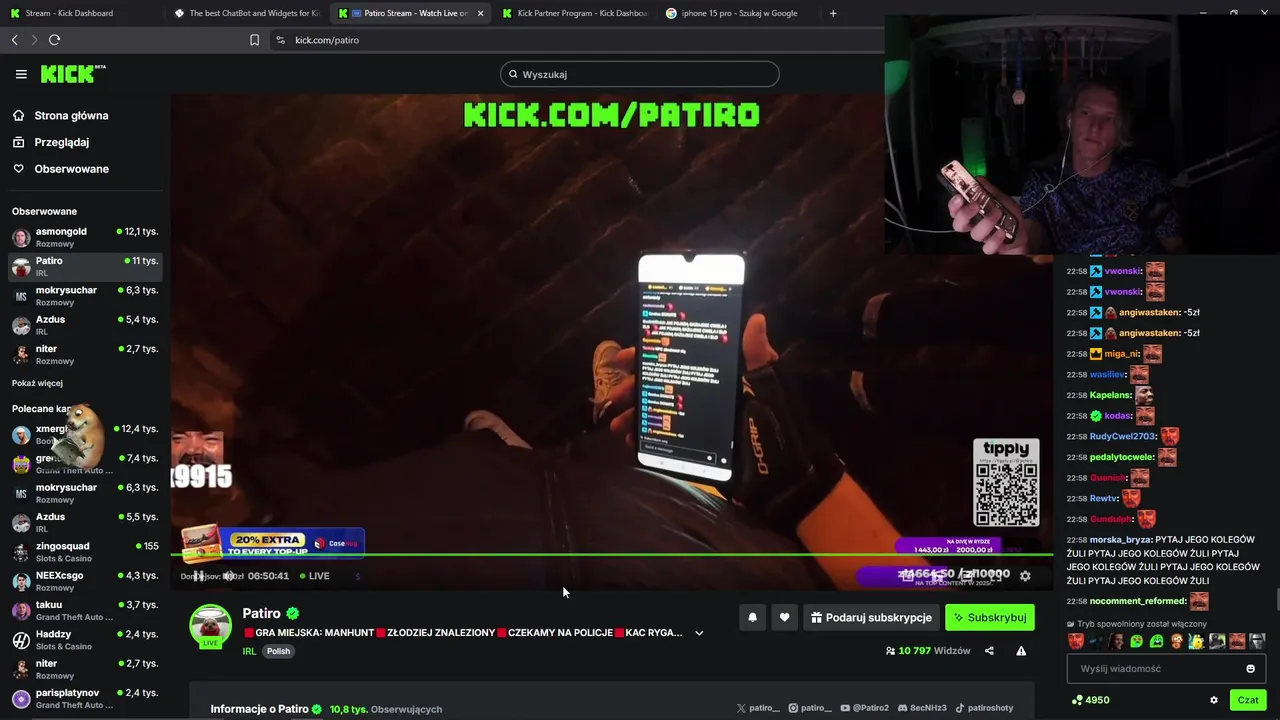Open TikTok profile patiroshoty
The height and width of the screenshot is (720, 1280).
[983, 708]
